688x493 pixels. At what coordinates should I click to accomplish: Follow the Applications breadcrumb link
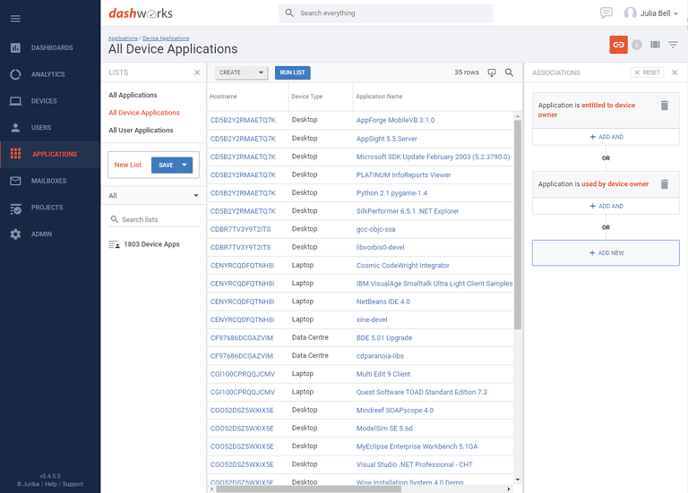pos(123,38)
